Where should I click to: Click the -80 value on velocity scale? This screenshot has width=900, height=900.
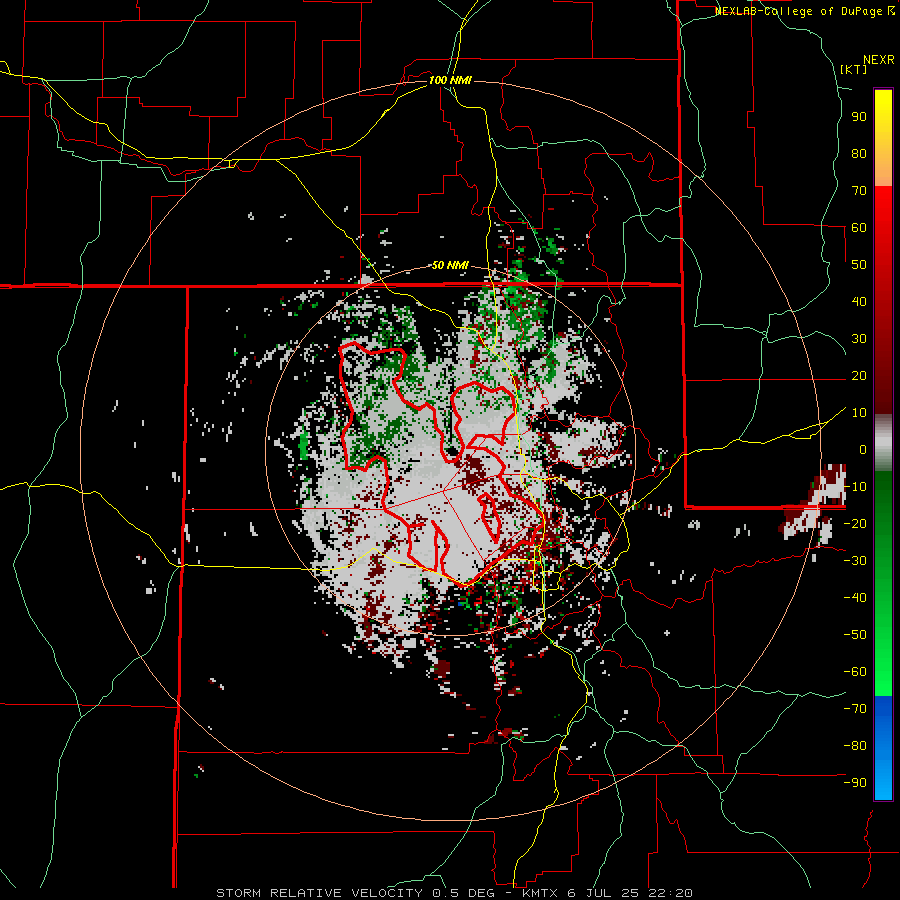[x=855, y=746]
